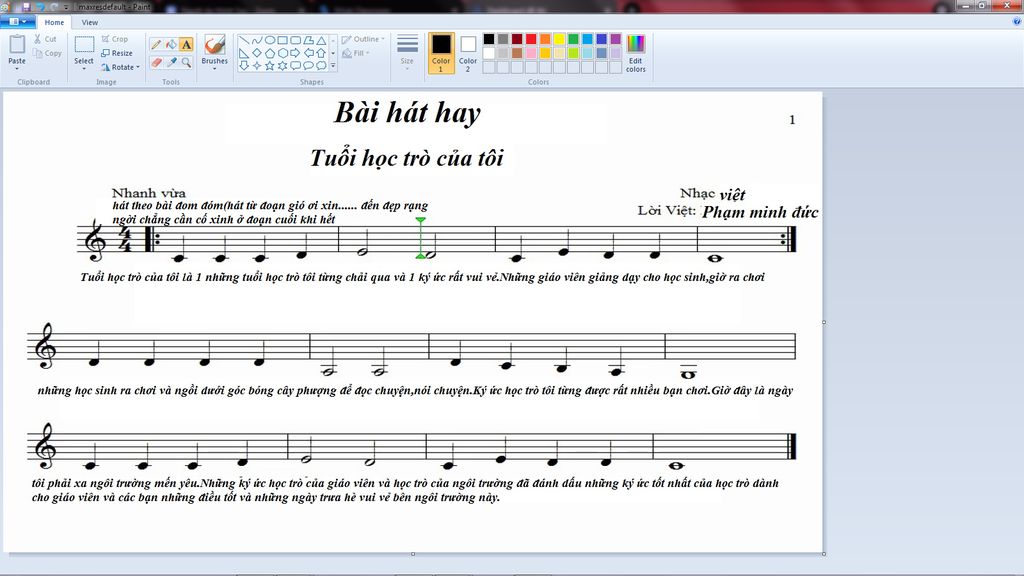Choose the Pentagon shape
1024x576 pixels.
click(x=270, y=53)
